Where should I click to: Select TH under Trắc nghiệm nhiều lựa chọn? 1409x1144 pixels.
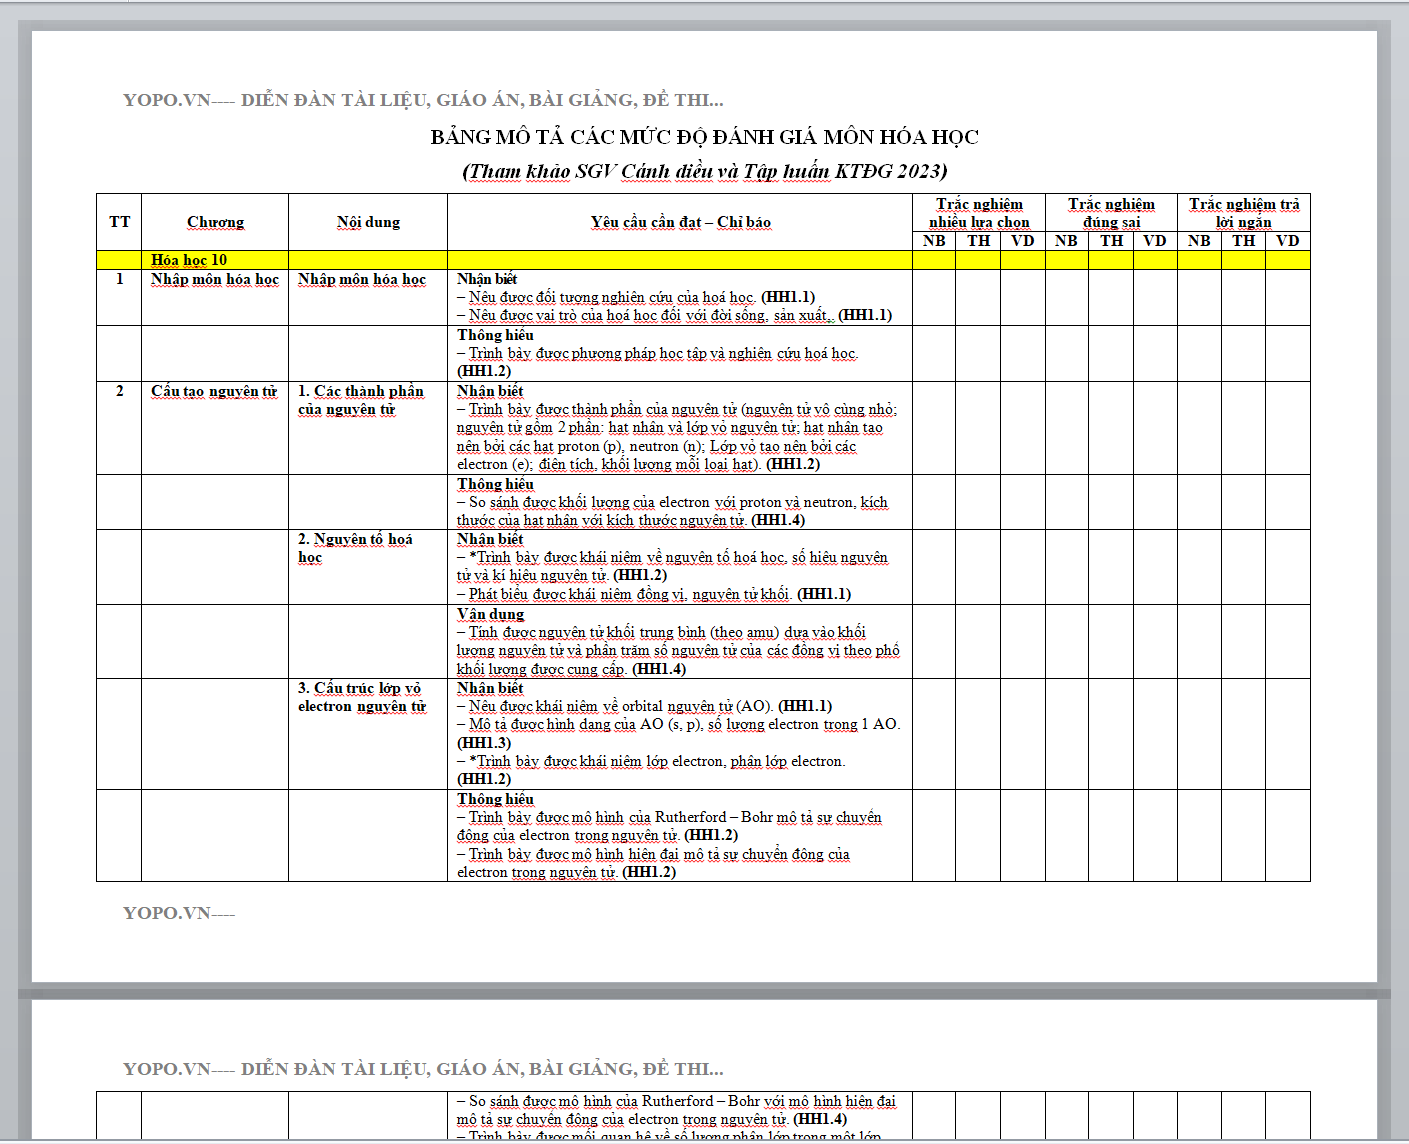coord(978,241)
